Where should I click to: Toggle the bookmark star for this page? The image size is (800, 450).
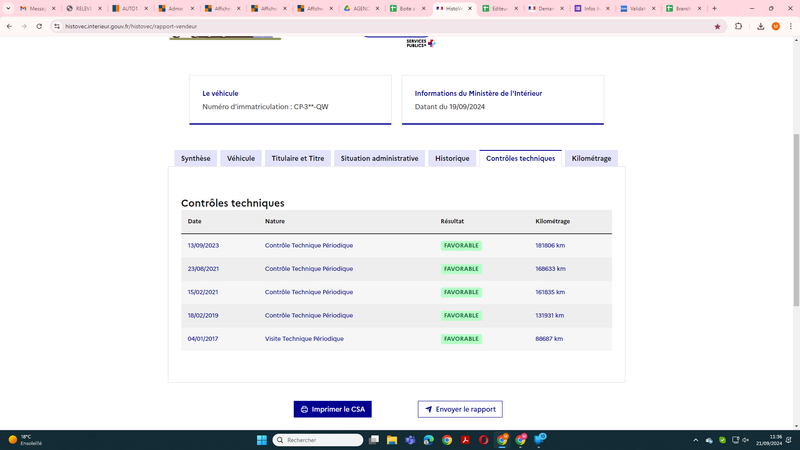point(717,27)
